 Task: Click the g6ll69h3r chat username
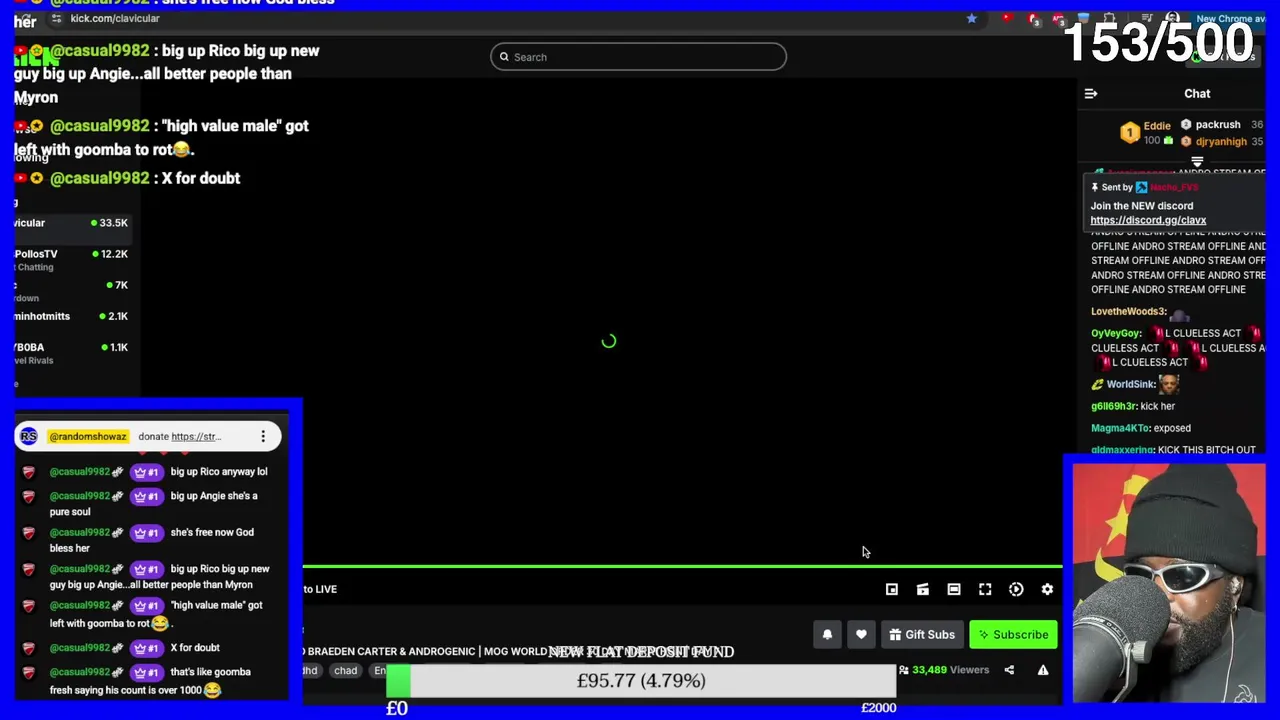(1112, 406)
